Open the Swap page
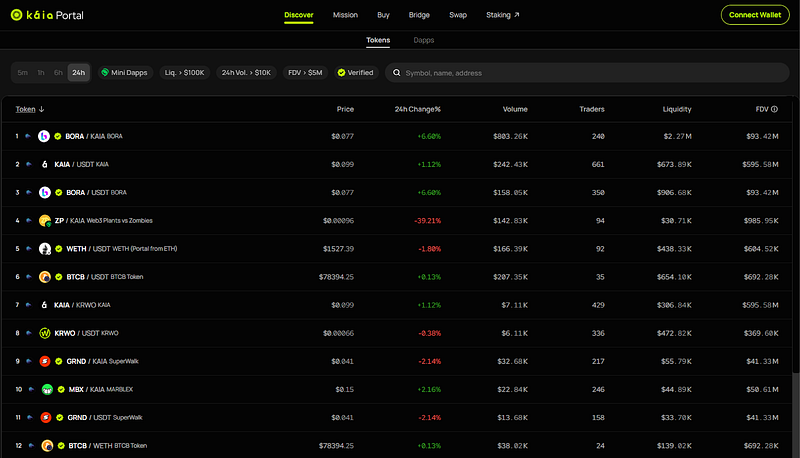 coord(458,15)
